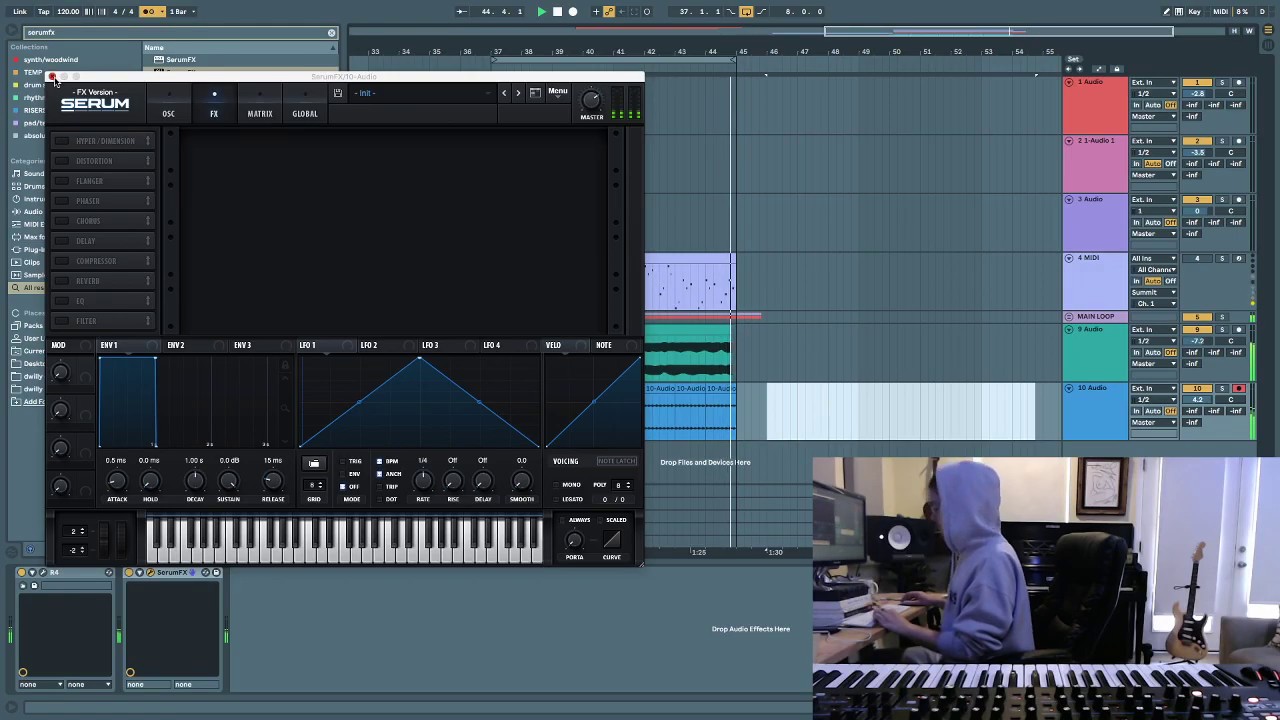This screenshot has height=720, width=1280.
Task: Go to next Serum preset arrow
Action: [x=518, y=93]
